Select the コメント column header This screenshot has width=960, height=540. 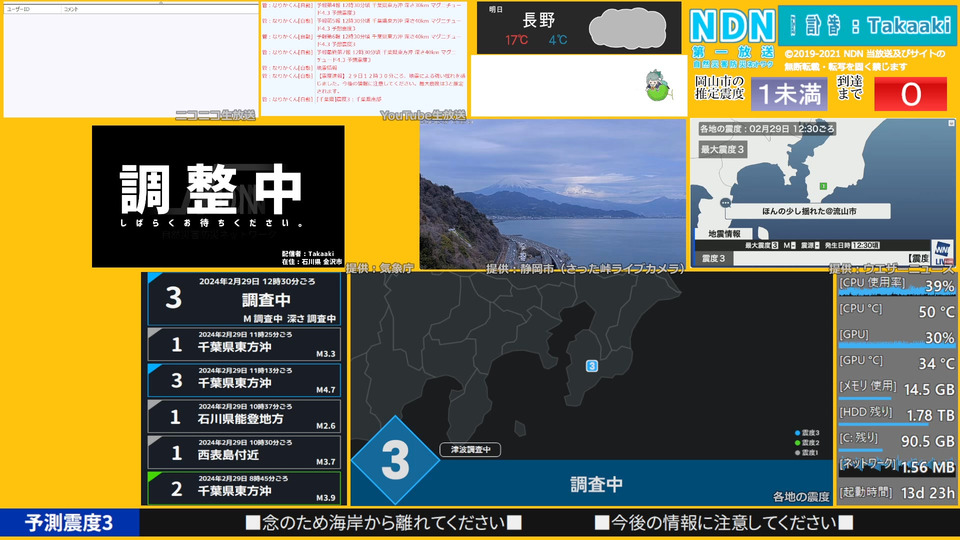click(x=160, y=9)
